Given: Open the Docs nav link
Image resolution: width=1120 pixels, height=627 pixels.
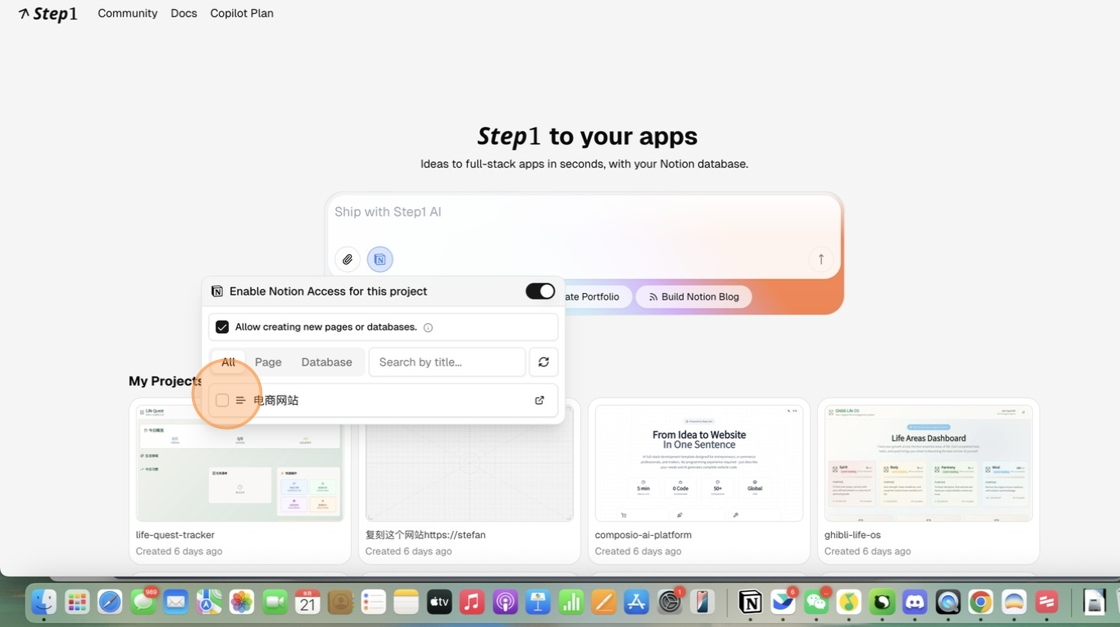Looking at the screenshot, I should [184, 14].
